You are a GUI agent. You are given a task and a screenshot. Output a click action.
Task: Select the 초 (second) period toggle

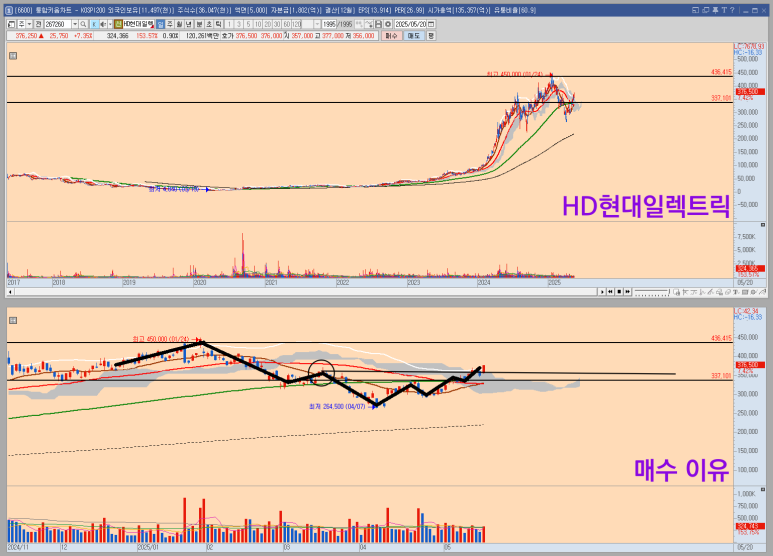click(209, 24)
